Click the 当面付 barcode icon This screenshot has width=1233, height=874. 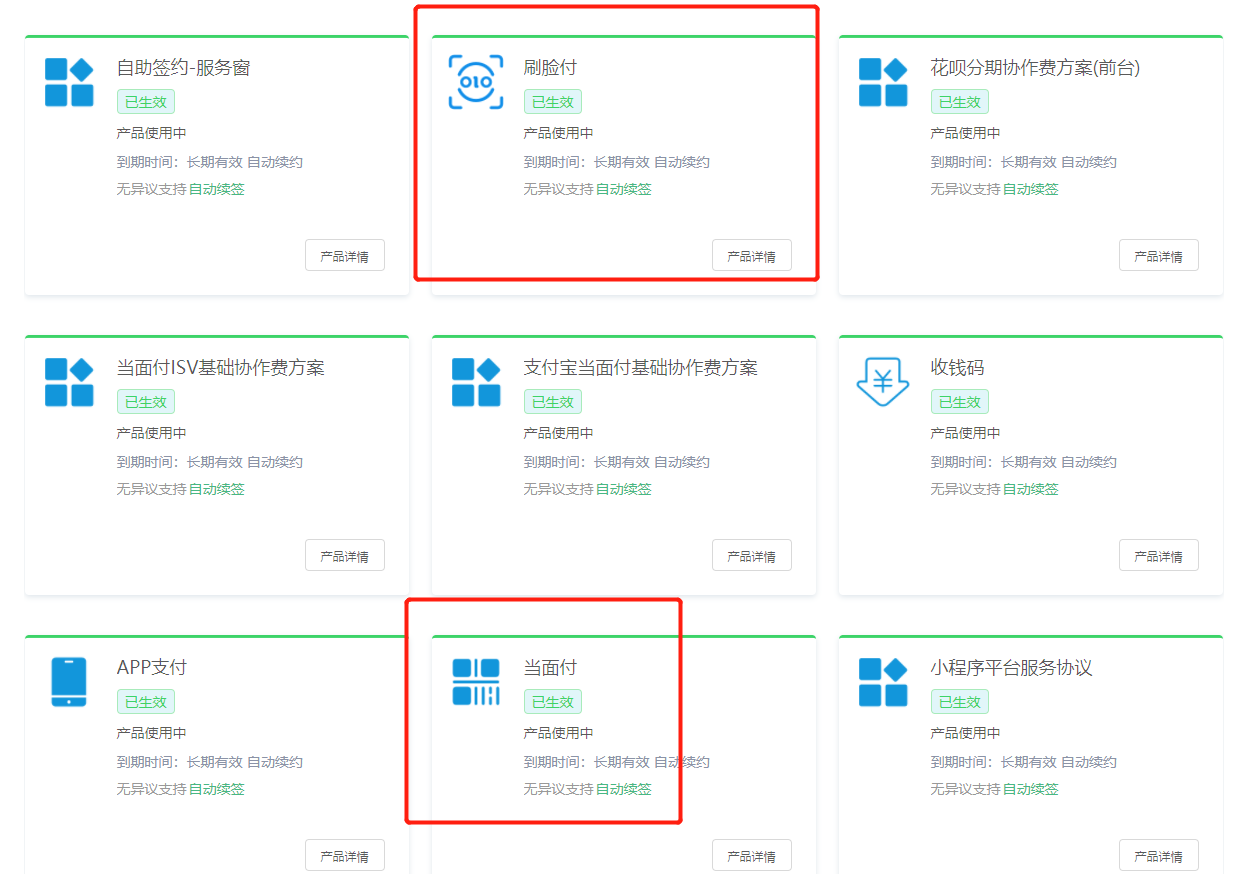pyautogui.click(x=476, y=682)
